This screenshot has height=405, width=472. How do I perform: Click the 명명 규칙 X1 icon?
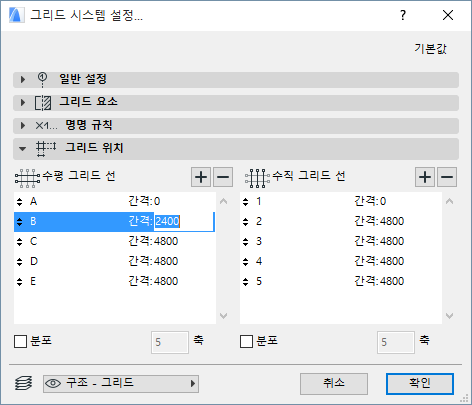(46, 126)
